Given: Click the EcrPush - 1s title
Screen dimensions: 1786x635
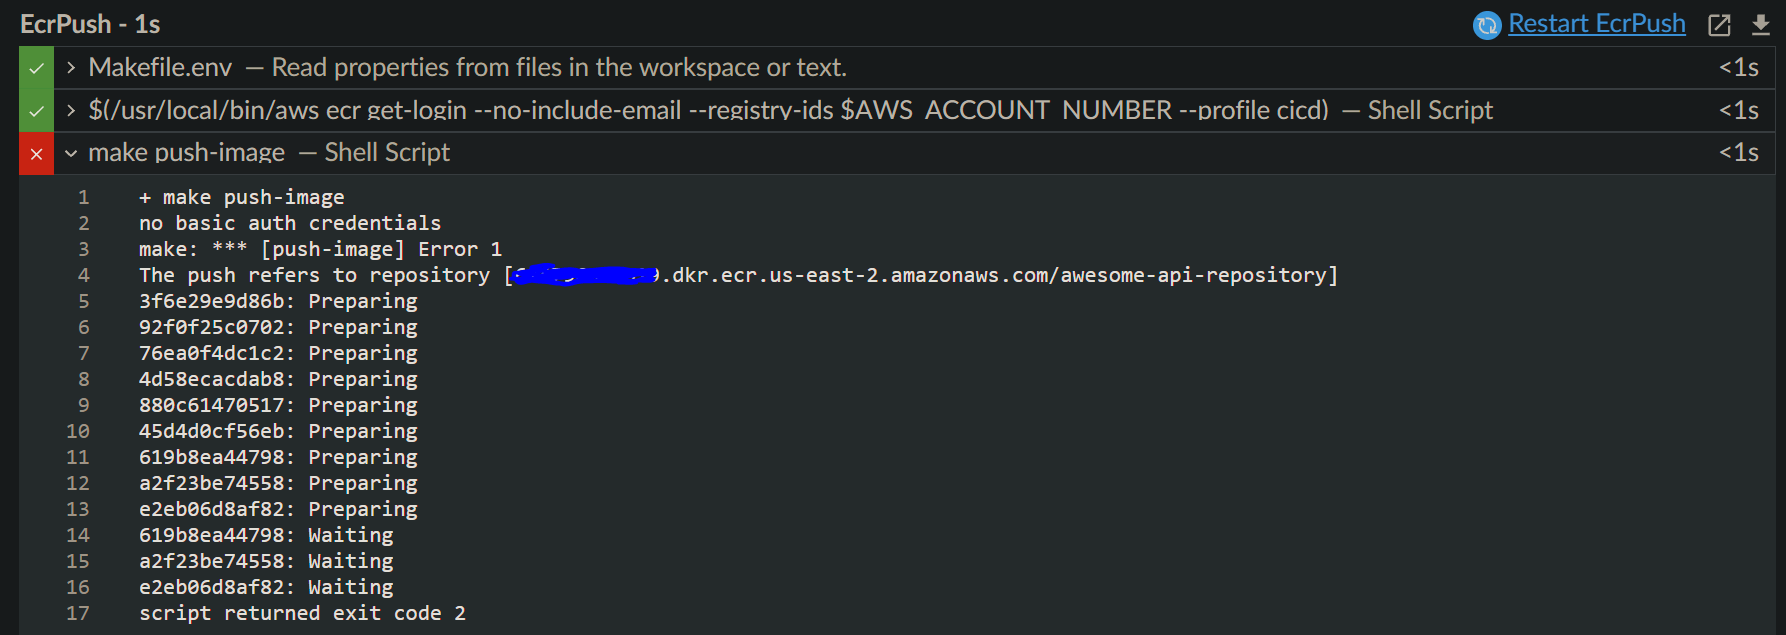Looking at the screenshot, I should tap(88, 23).
